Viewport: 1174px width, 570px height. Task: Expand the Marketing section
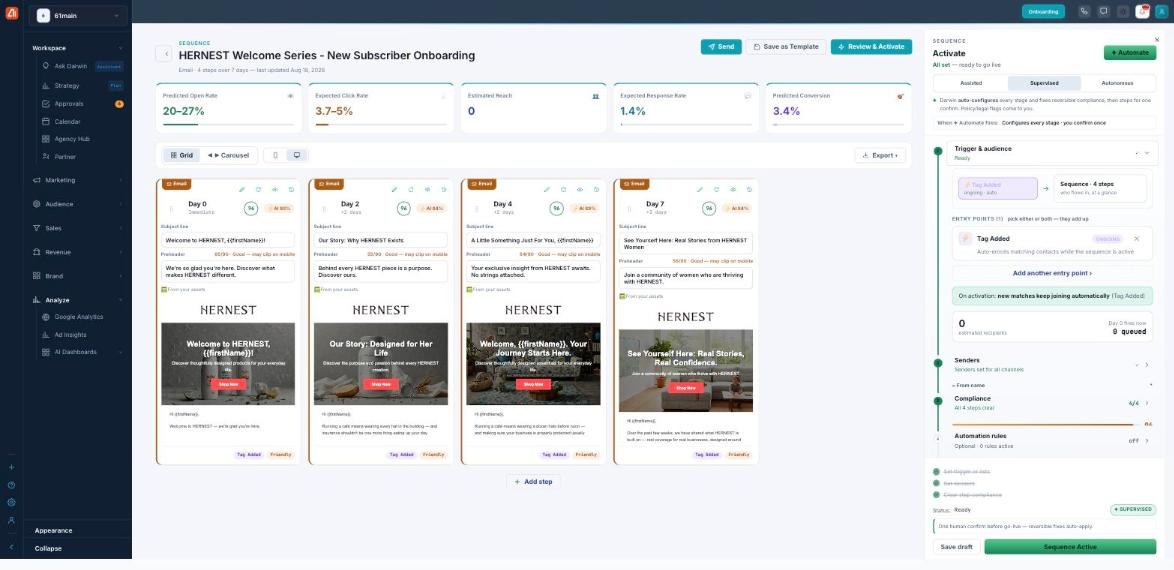[x=78, y=180]
